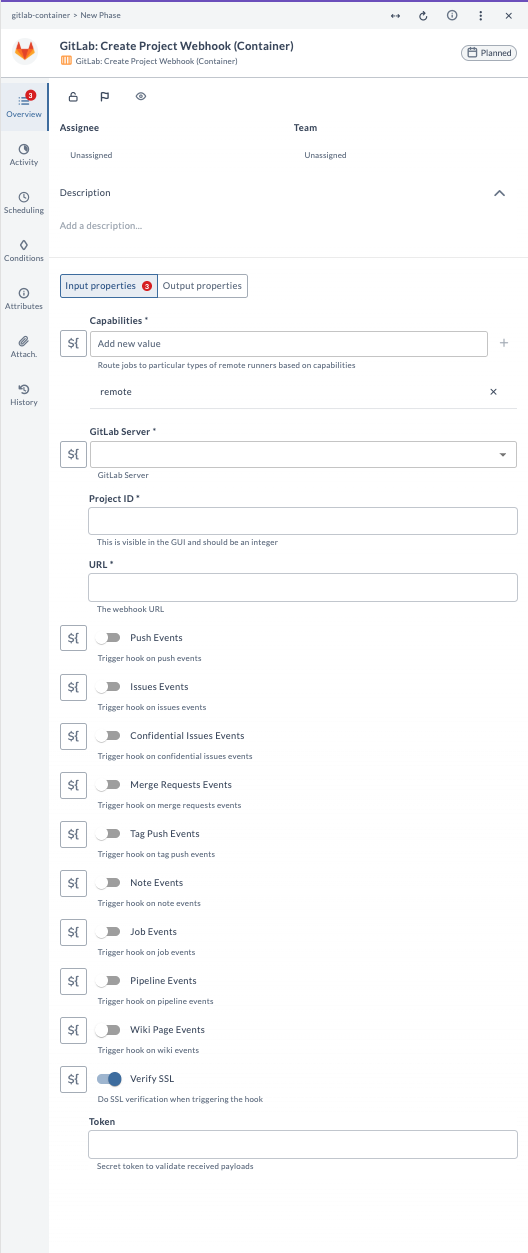Click the URL input field
Viewport: 528px width, 1253px height.
click(303, 587)
